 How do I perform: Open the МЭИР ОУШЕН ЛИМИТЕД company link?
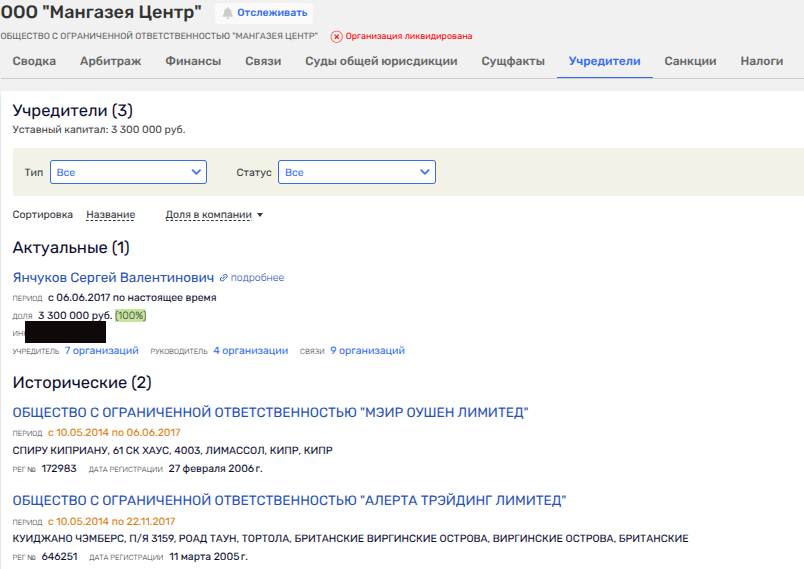(270, 412)
